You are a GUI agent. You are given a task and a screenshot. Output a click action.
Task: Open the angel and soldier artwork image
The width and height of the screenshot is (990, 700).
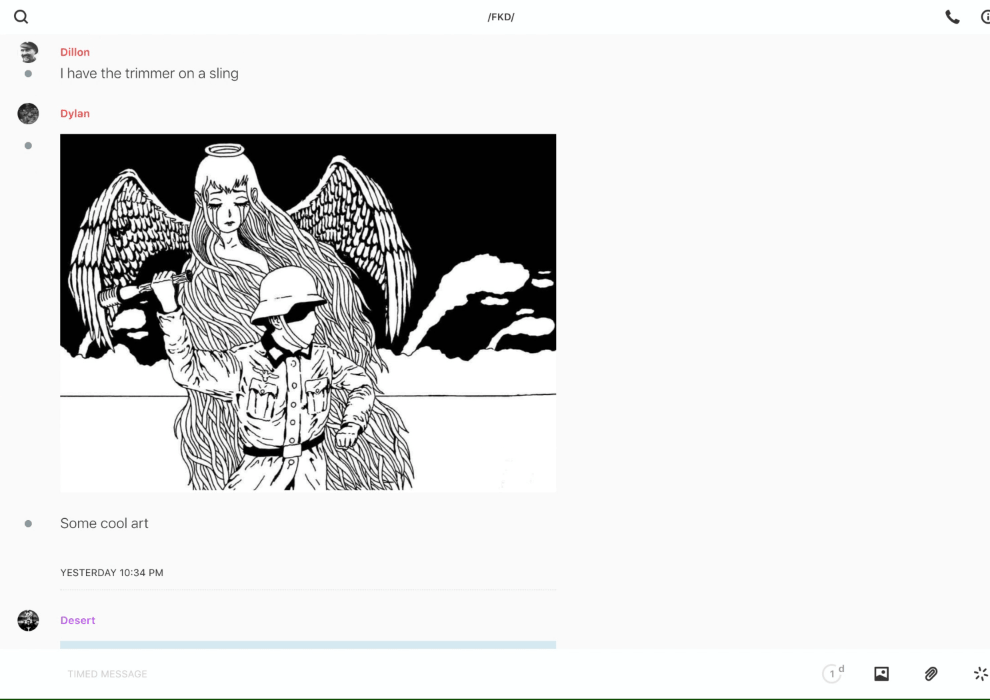(x=308, y=312)
